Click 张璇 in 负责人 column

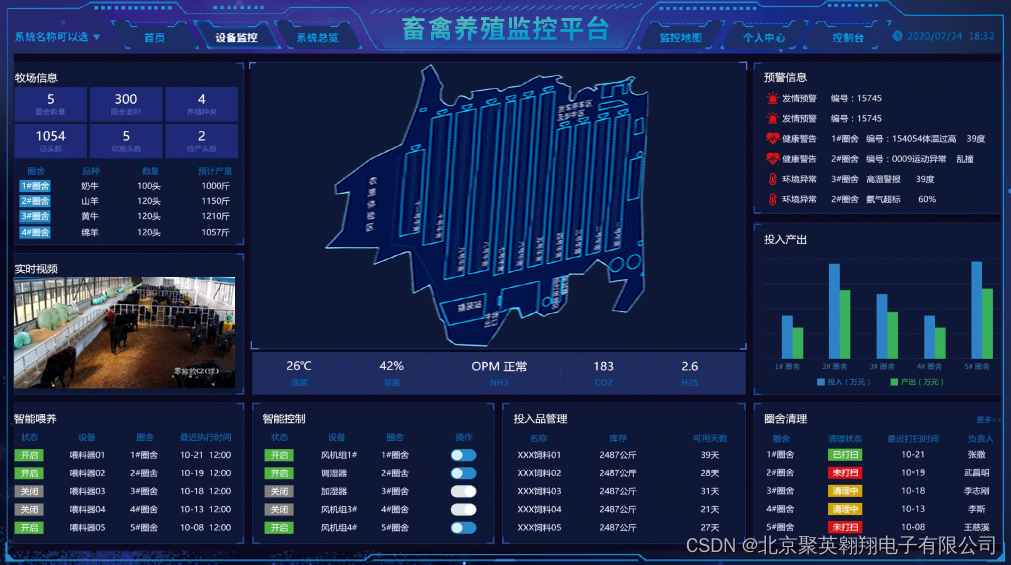pos(976,454)
